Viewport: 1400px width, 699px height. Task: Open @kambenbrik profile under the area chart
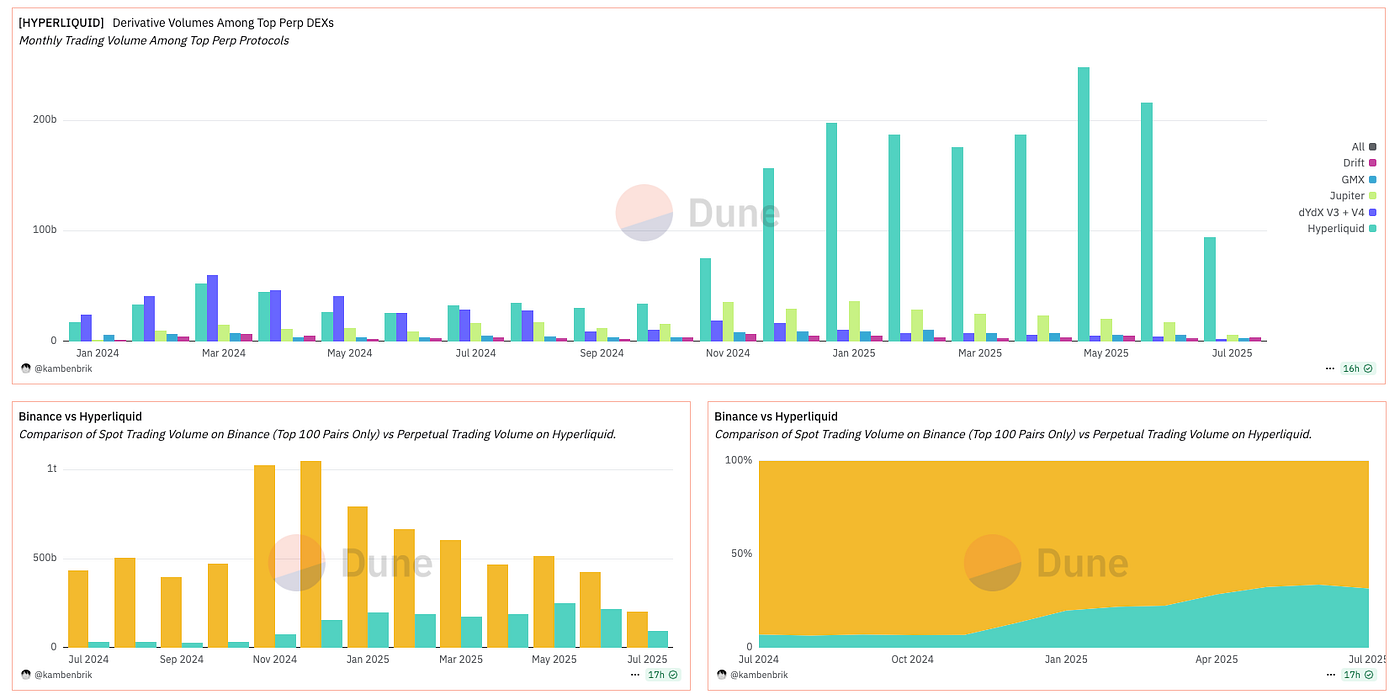point(758,675)
